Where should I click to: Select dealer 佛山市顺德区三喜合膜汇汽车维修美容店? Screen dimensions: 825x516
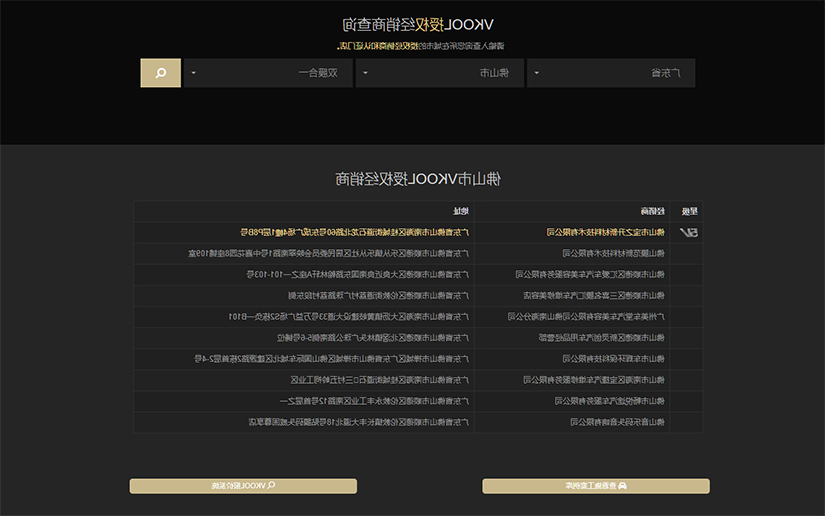pos(594,296)
